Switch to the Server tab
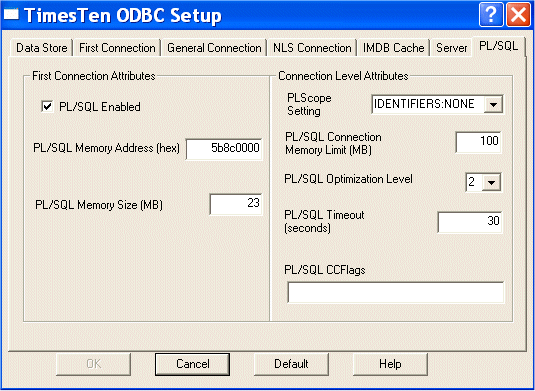The height and width of the screenshot is (391, 535). click(x=451, y=48)
